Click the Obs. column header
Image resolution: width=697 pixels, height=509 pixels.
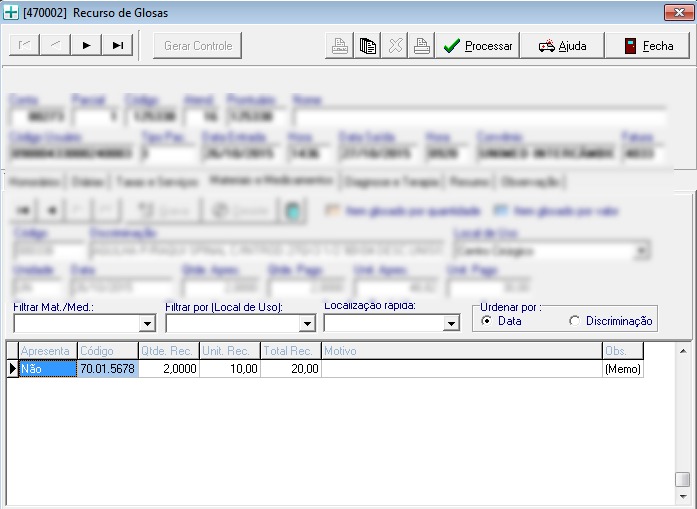(x=623, y=351)
